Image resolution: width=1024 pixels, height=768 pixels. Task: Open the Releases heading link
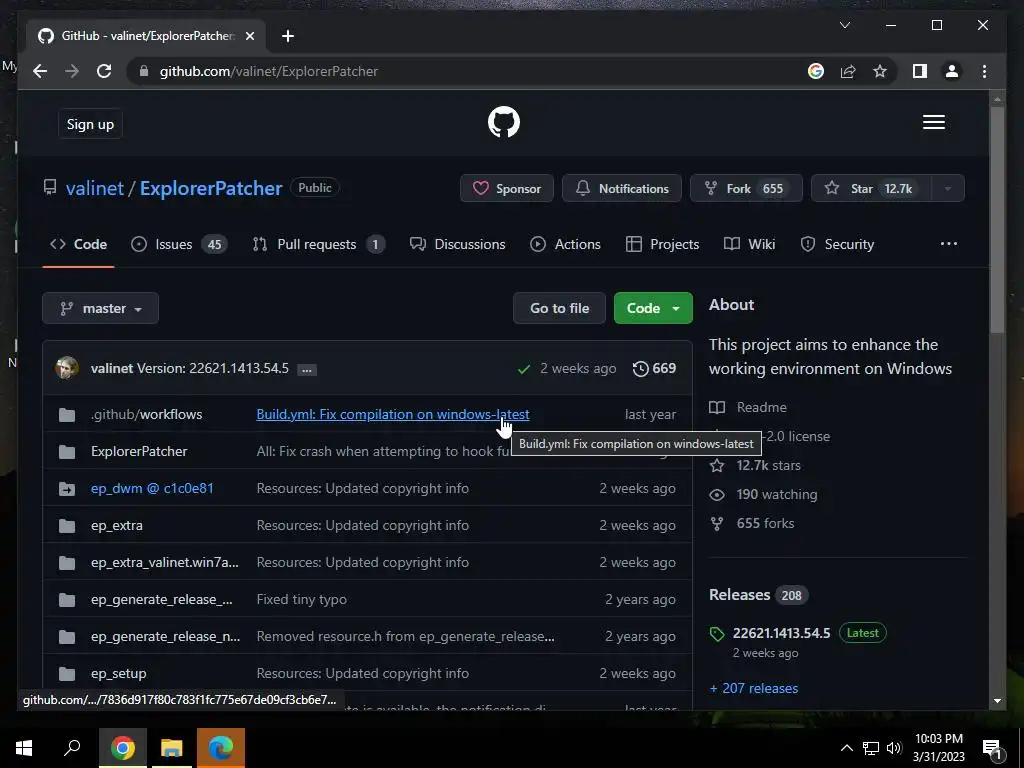739,595
